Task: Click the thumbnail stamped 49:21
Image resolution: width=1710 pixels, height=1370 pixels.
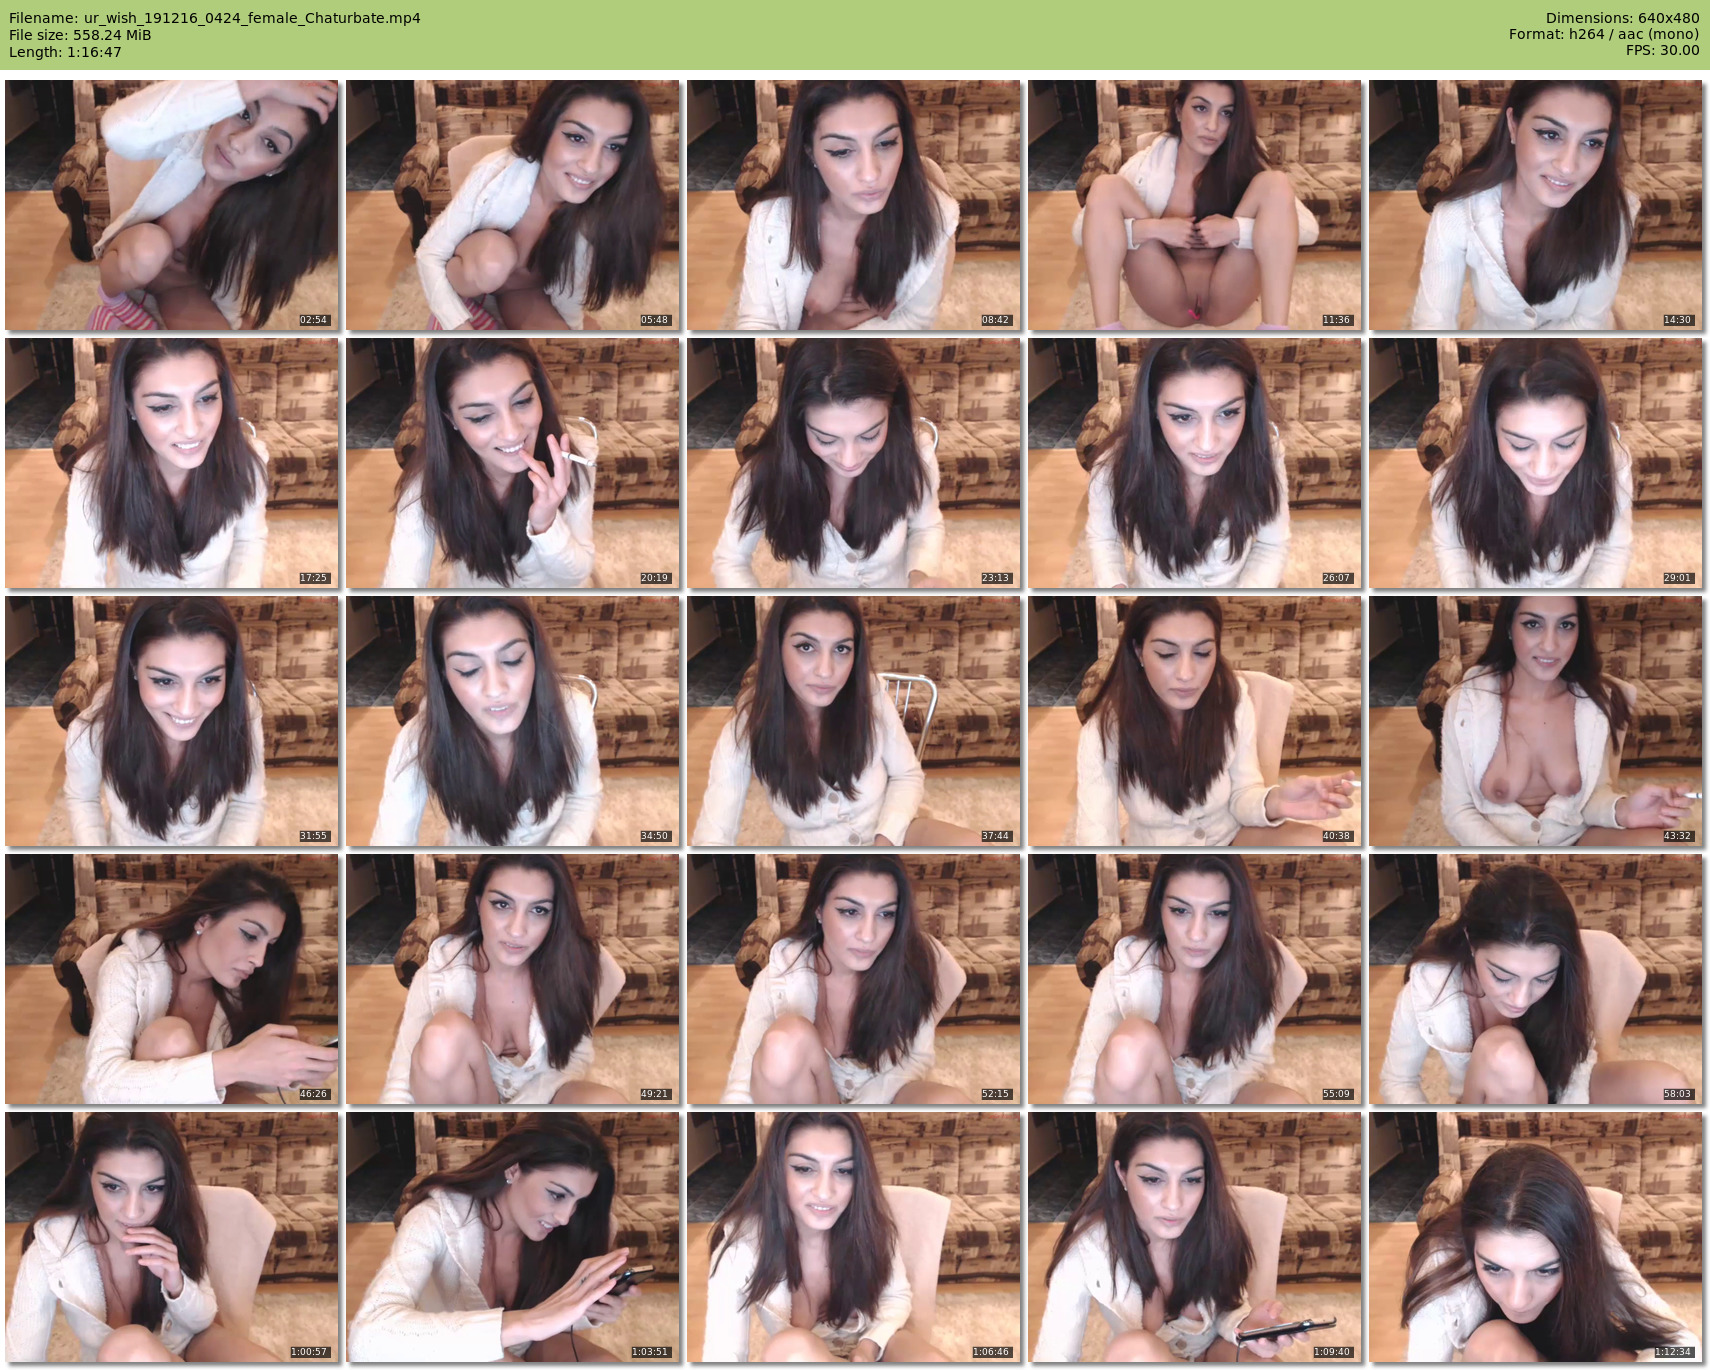Action: pyautogui.click(x=513, y=979)
